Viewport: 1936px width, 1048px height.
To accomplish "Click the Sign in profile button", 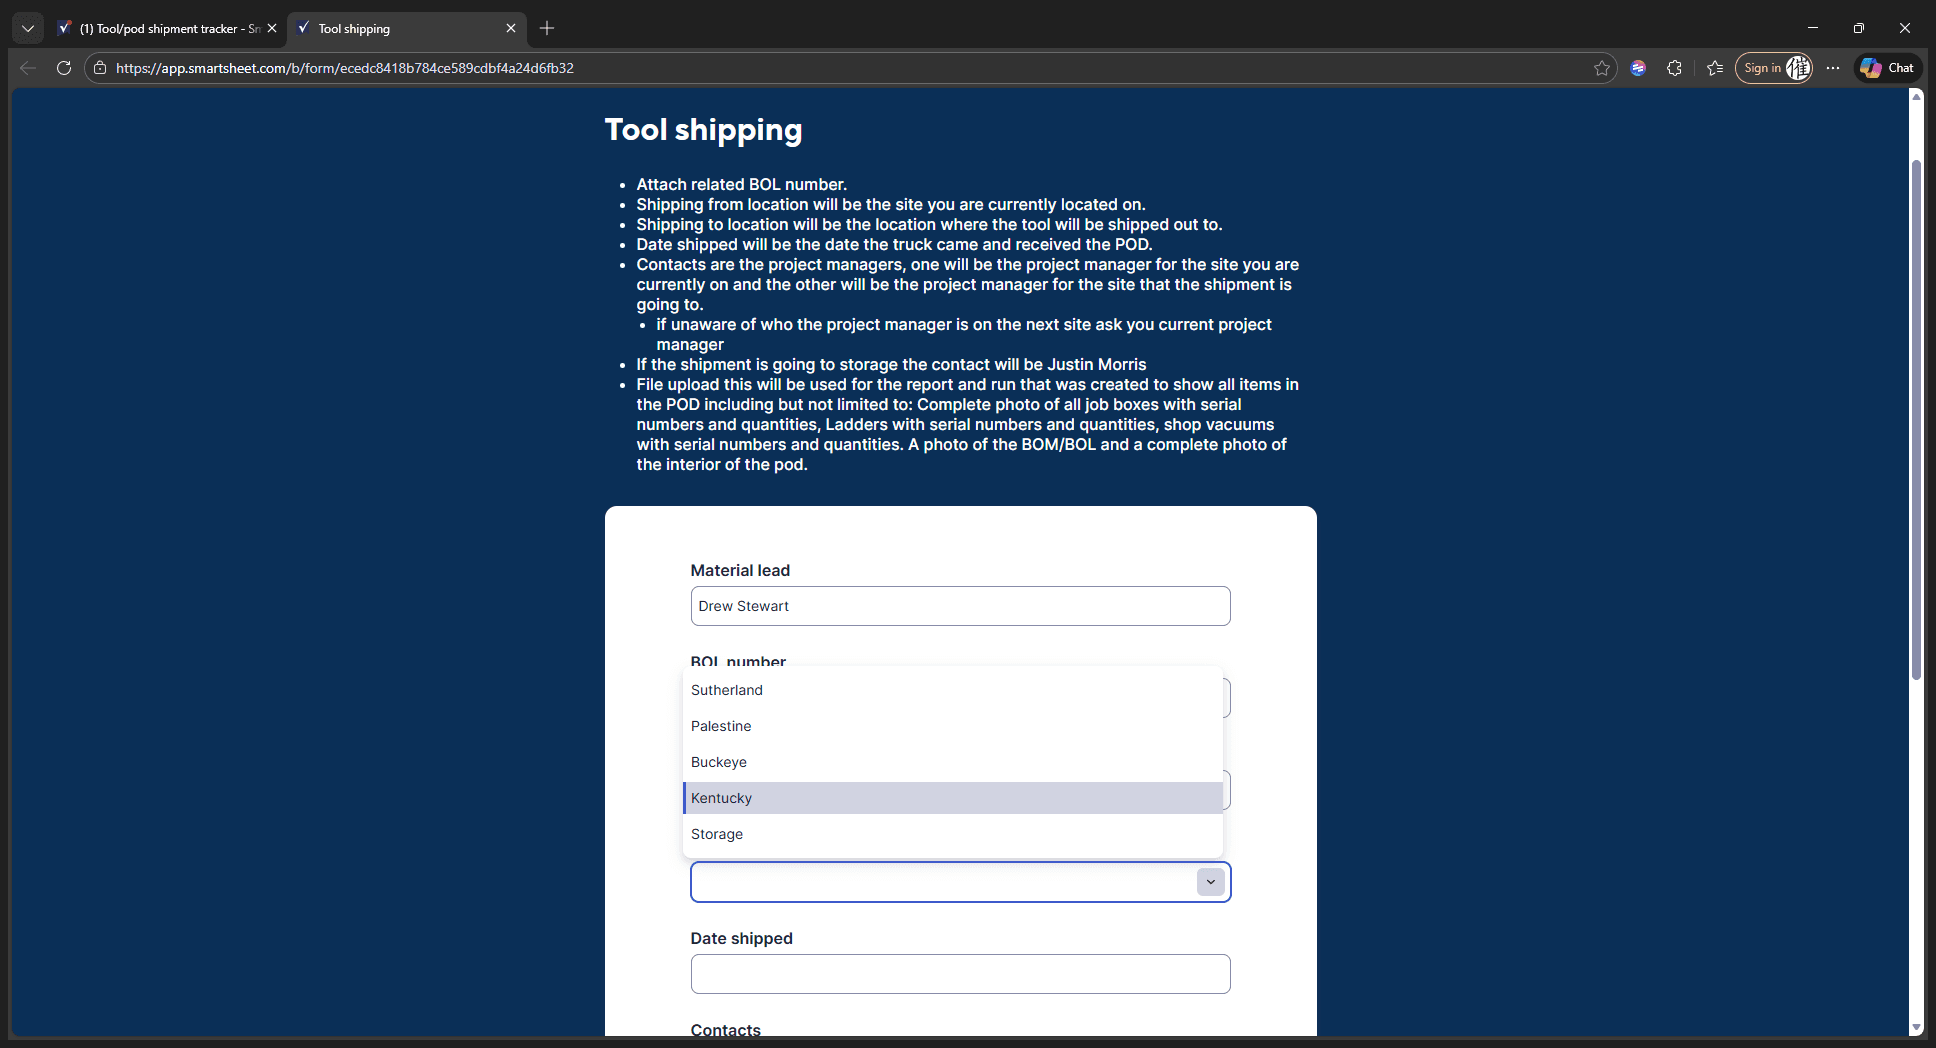I will click(1774, 68).
